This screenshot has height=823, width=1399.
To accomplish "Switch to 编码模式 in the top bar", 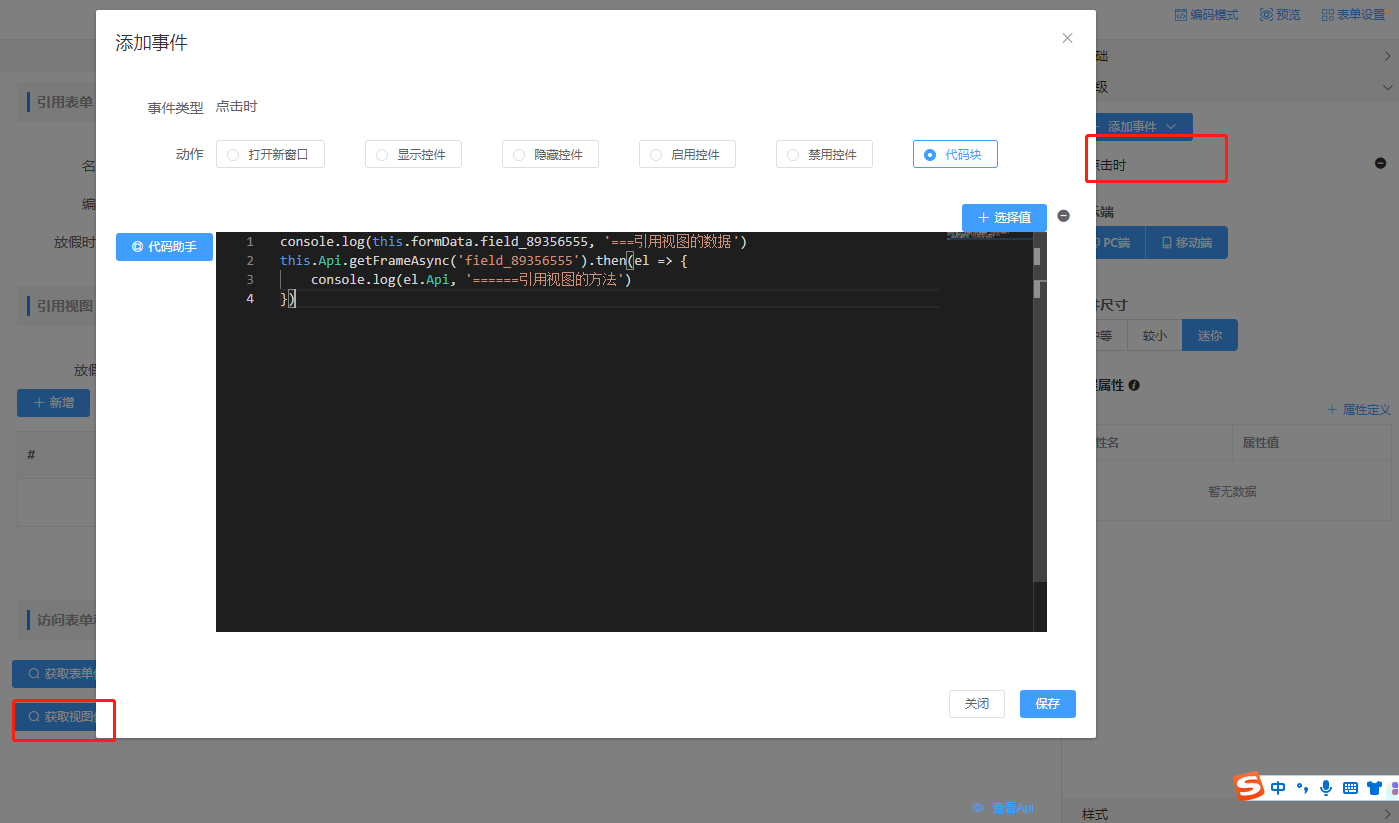I will click(x=1207, y=15).
